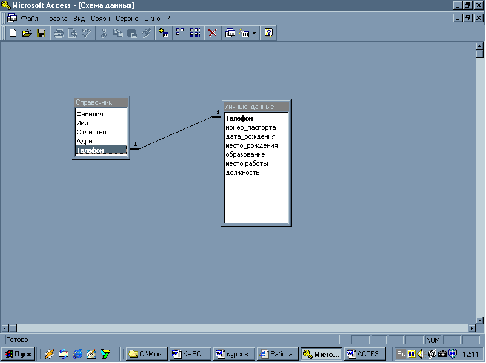Screen dimensions: 486x363
Task: Switch to the last Word taskbar button
Action: pos(365,354)
